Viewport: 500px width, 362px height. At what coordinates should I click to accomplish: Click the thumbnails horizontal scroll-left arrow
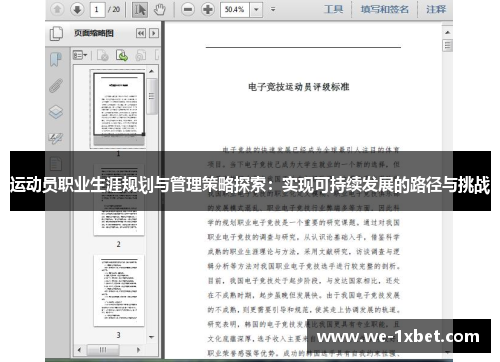click(79, 350)
